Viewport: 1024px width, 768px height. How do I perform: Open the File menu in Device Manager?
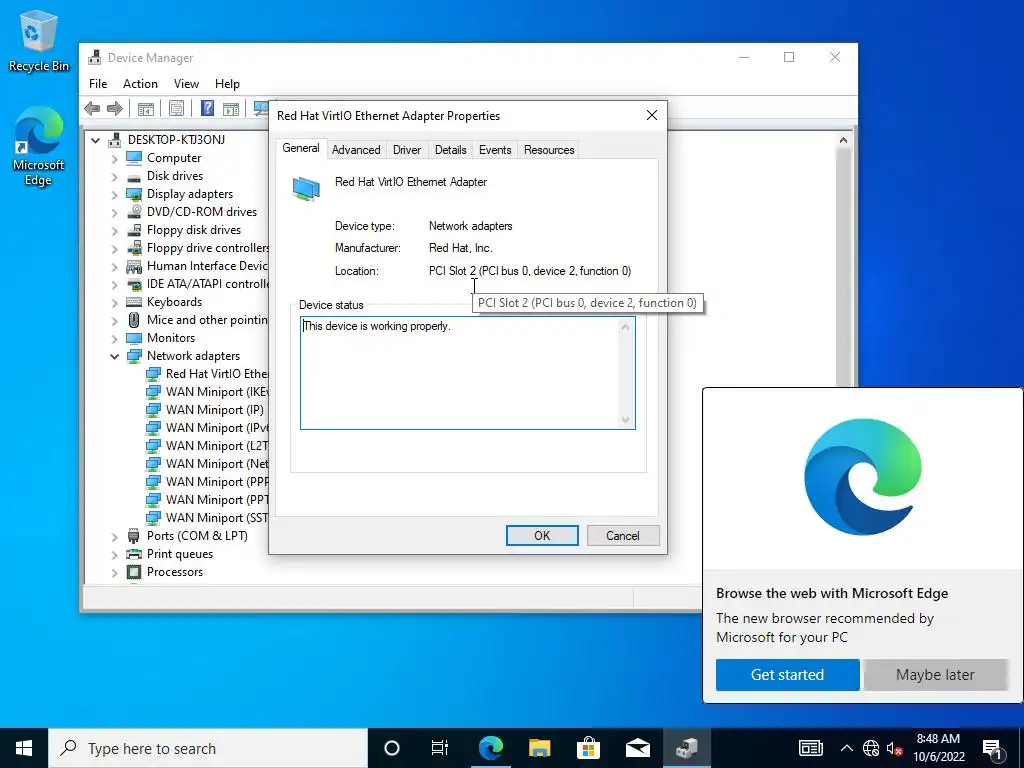pyautogui.click(x=98, y=84)
